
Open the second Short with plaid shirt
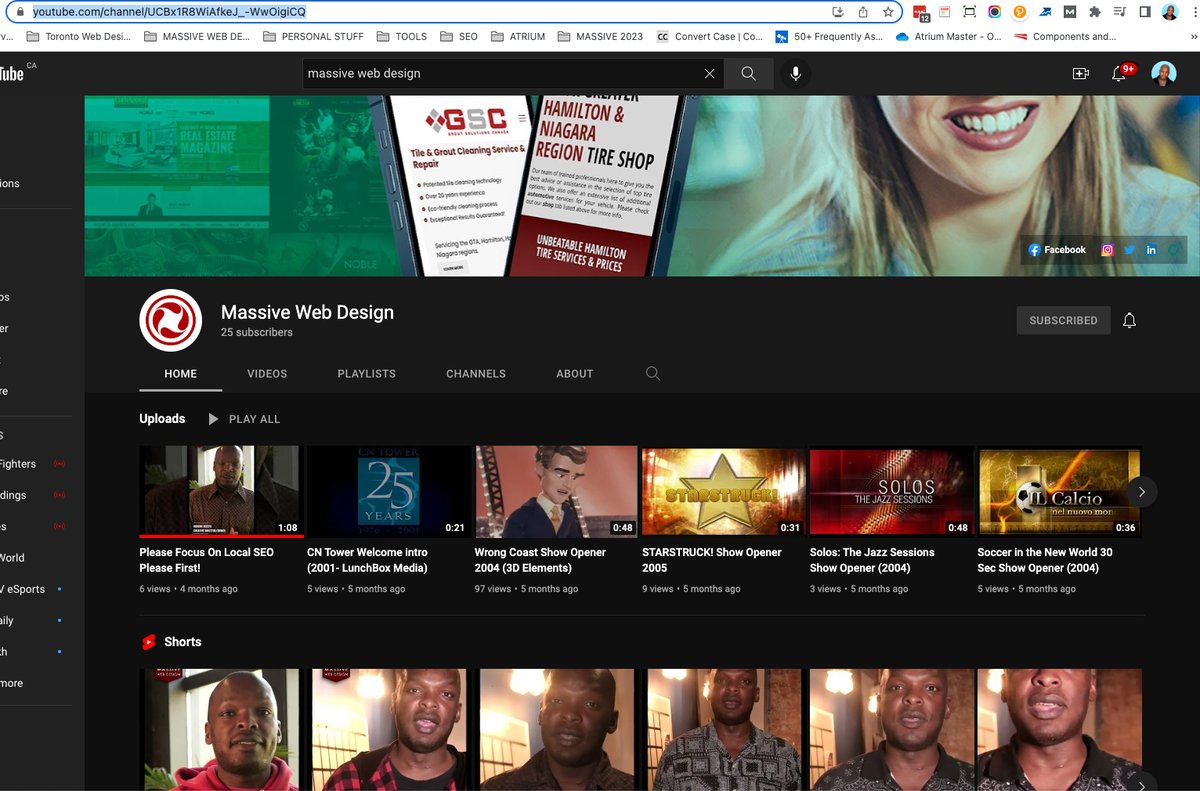388,730
